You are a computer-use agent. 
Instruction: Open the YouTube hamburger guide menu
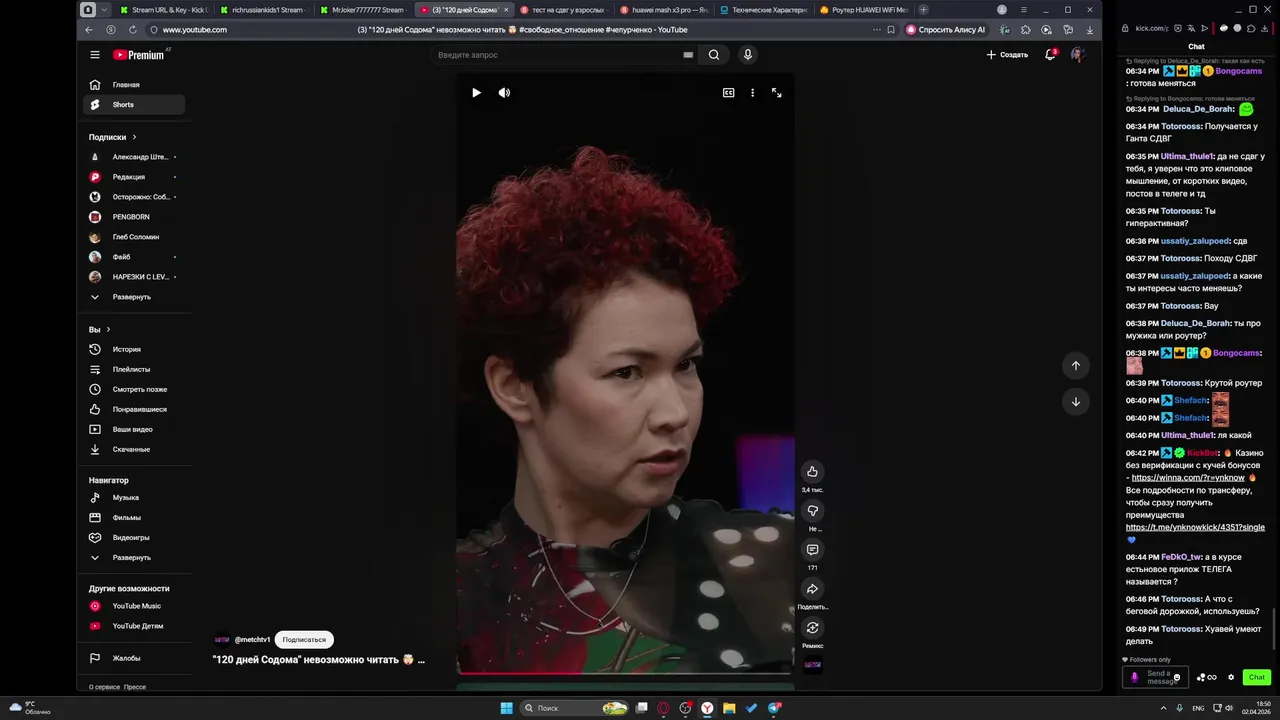[95, 55]
